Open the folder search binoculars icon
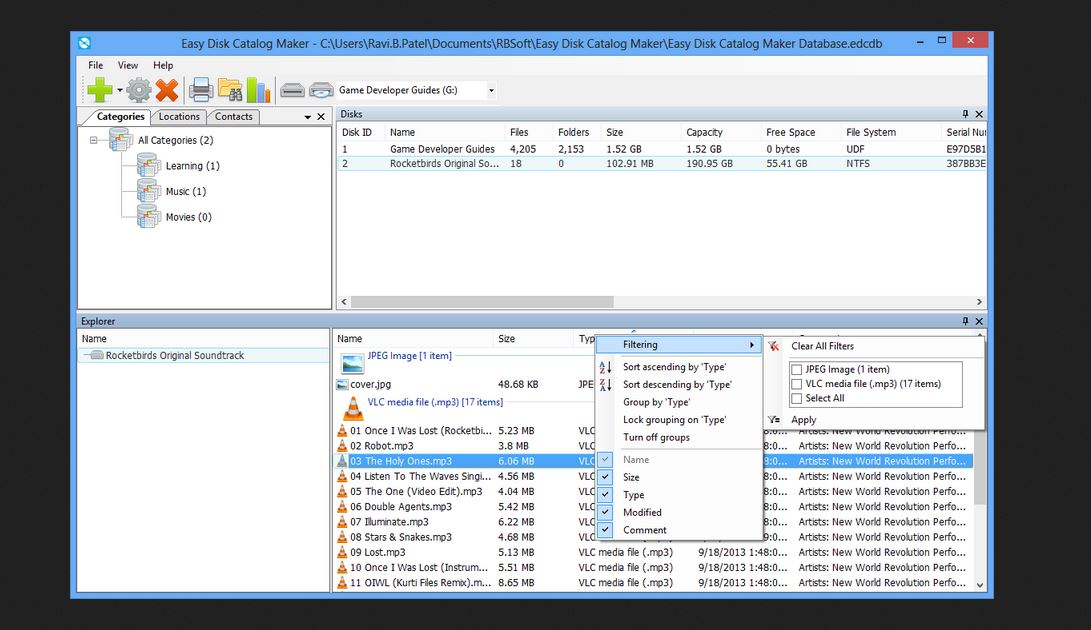Screen dimensions: 1091x630 click(230, 90)
